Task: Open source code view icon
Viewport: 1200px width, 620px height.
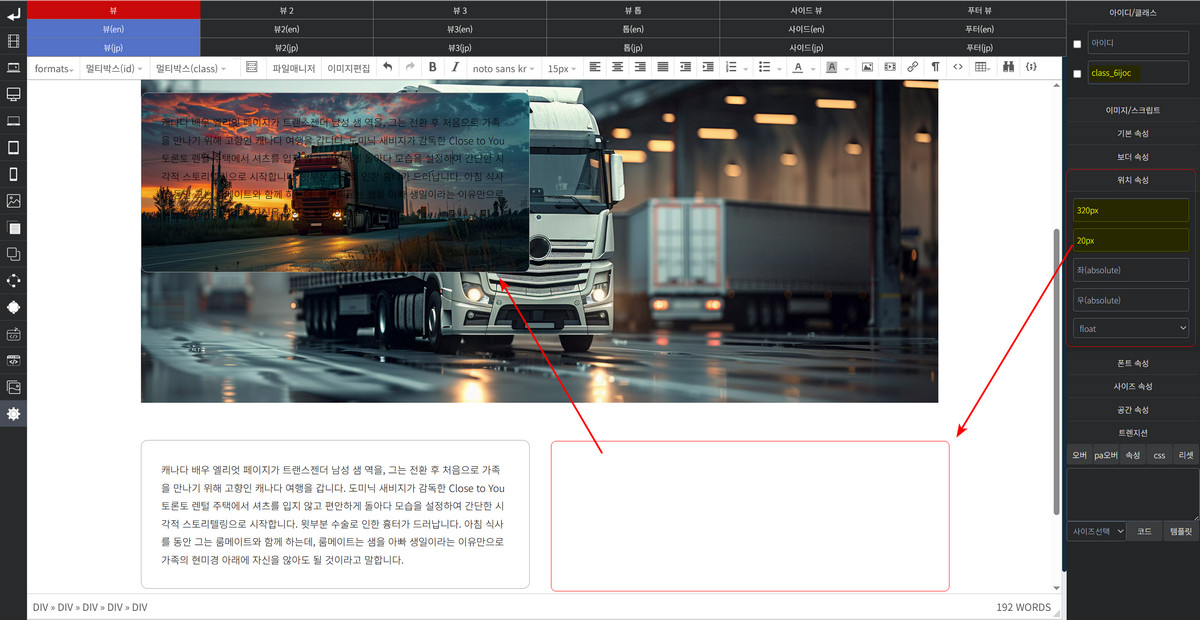Action: pos(958,67)
